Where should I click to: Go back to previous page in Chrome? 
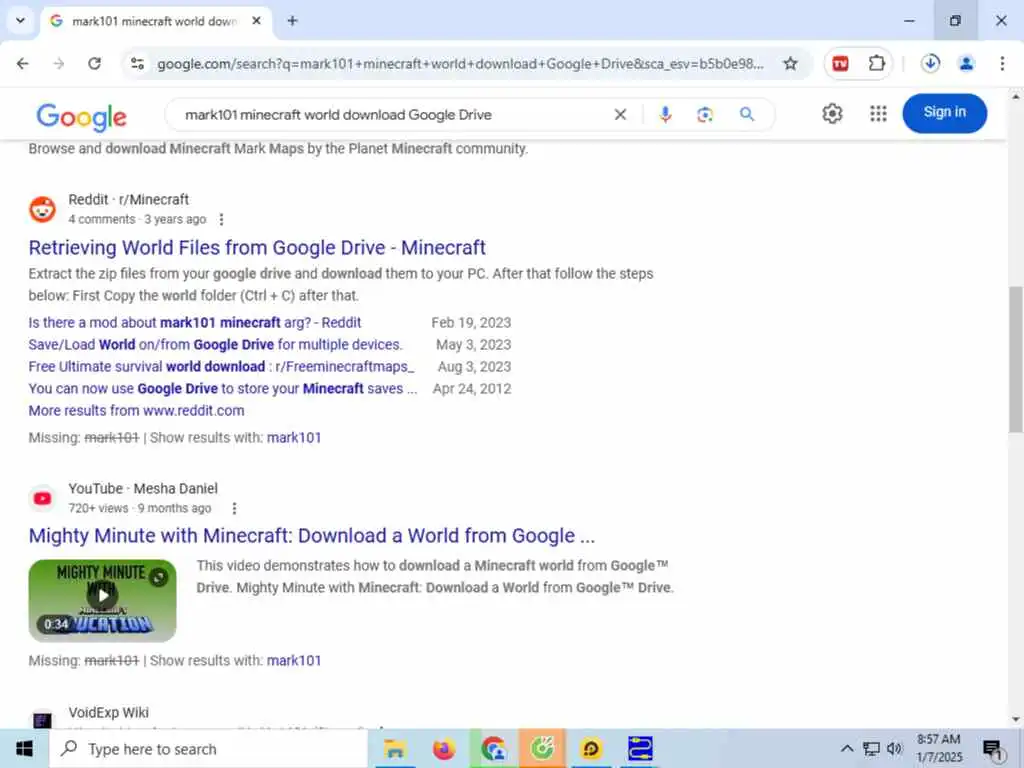click(x=22, y=63)
